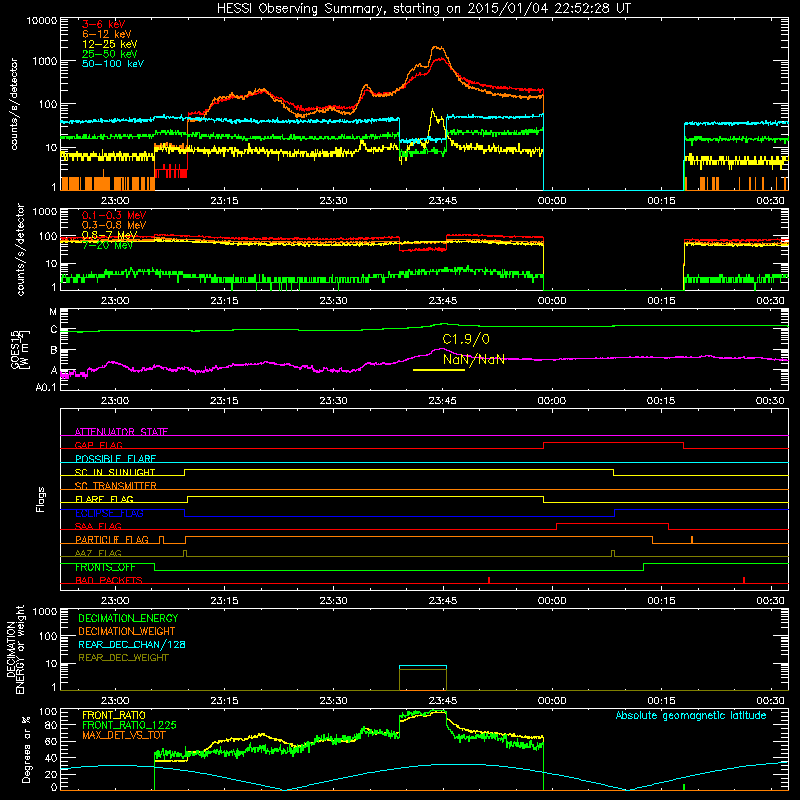Click the 00:30 tick under the decimation plot
The width and height of the screenshot is (800, 800).
click(x=770, y=701)
